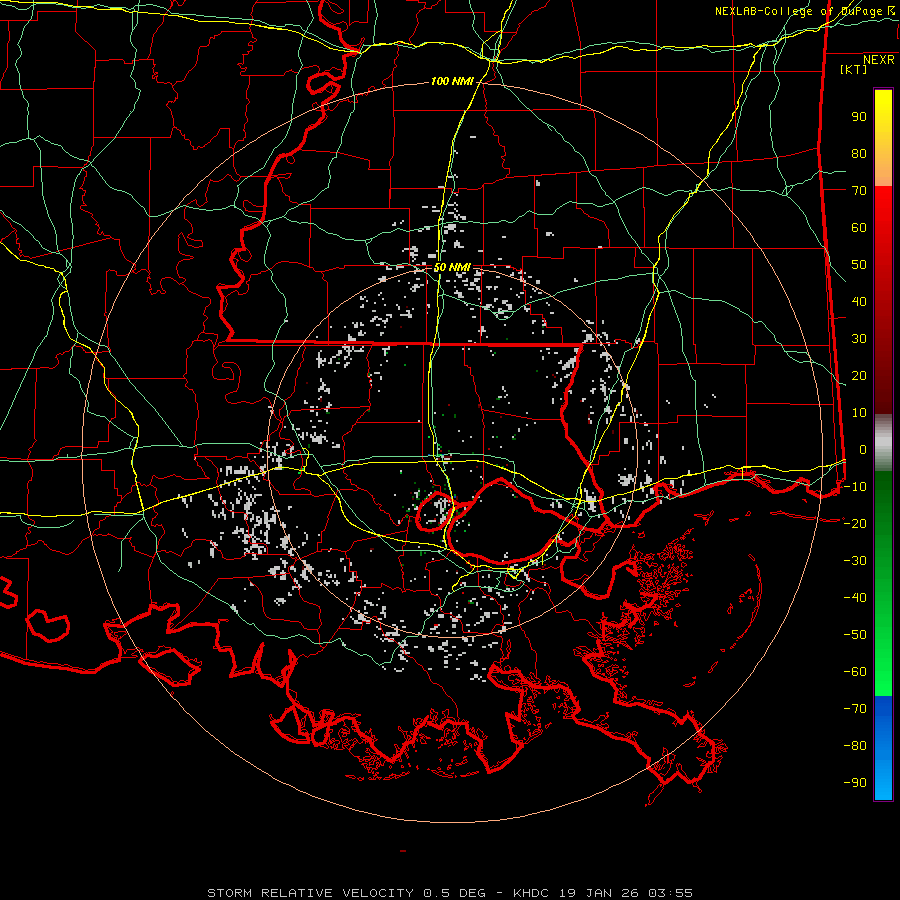Click the 0 value on the velocity scale
Image resolution: width=900 pixels, height=900 pixels.
pos(863,449)
